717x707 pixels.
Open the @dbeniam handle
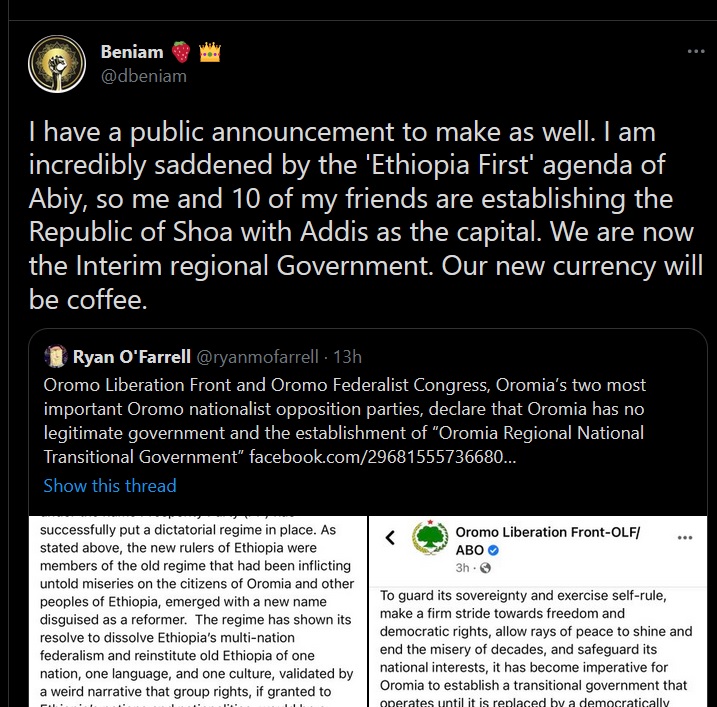click(x=143, y=75)
